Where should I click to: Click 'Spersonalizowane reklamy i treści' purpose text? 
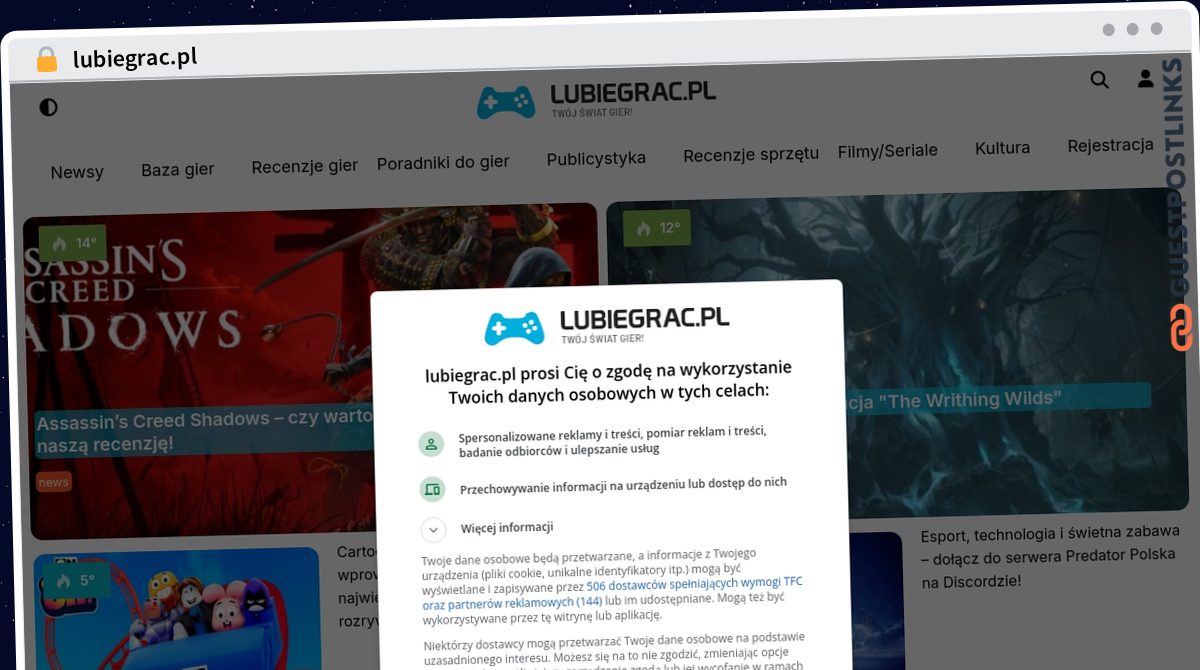(612, 441)
